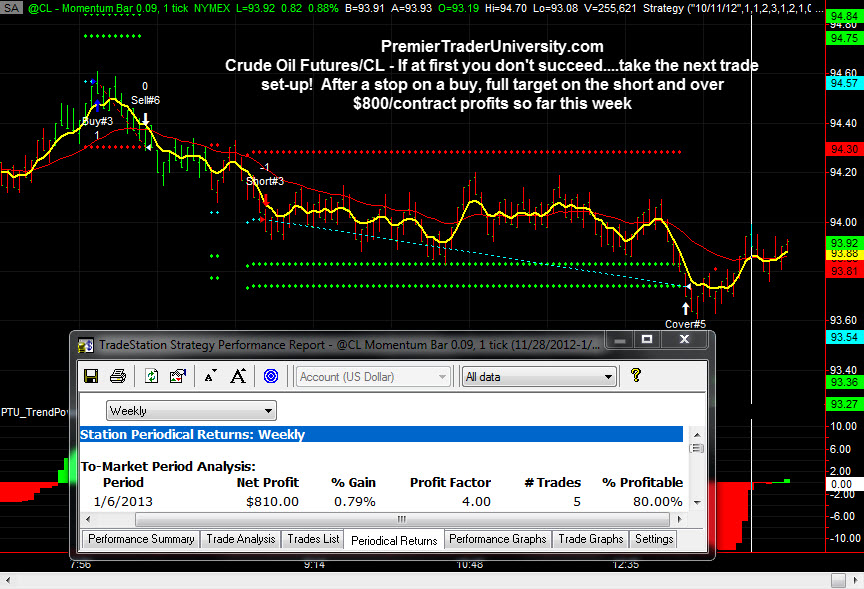Click the Cover#5 trade marker on chart
864x589 pixels.
click(x=685, y=324)
